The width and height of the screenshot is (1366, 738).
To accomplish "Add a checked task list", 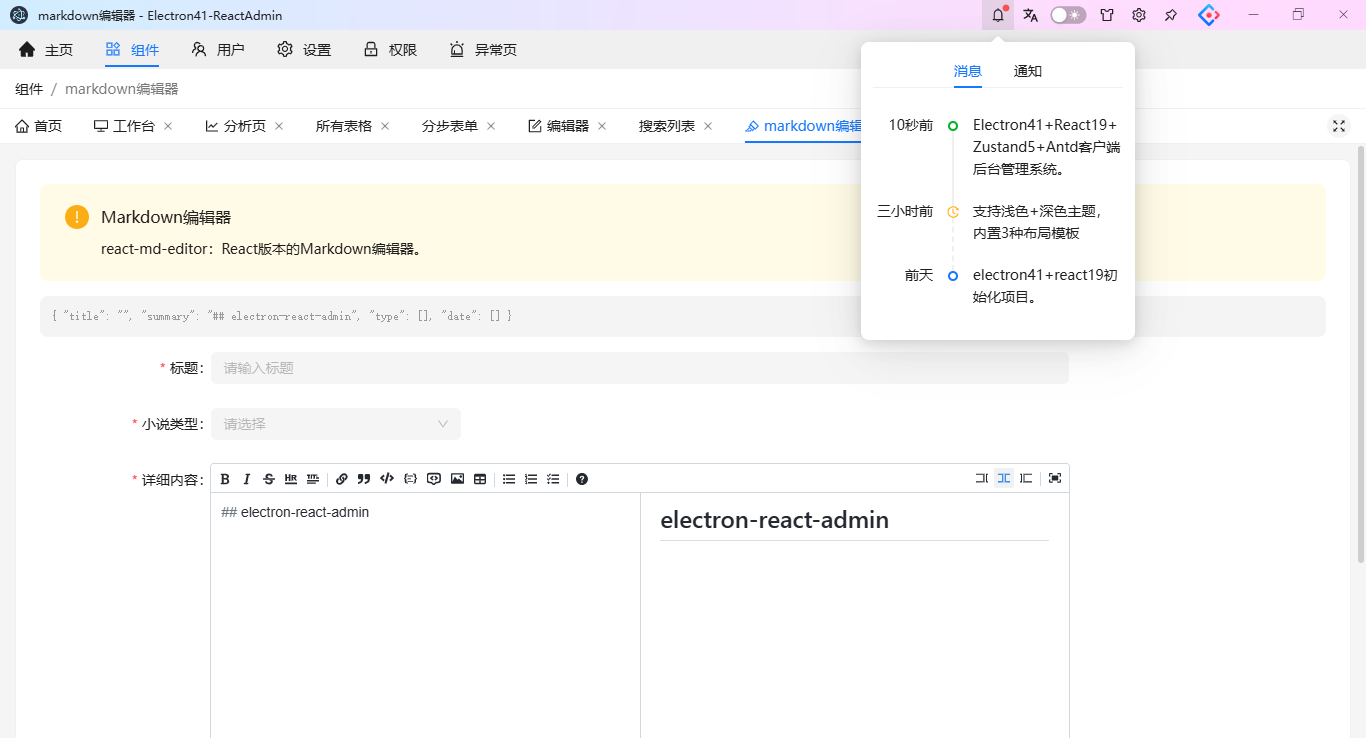I will pos(553,479).
